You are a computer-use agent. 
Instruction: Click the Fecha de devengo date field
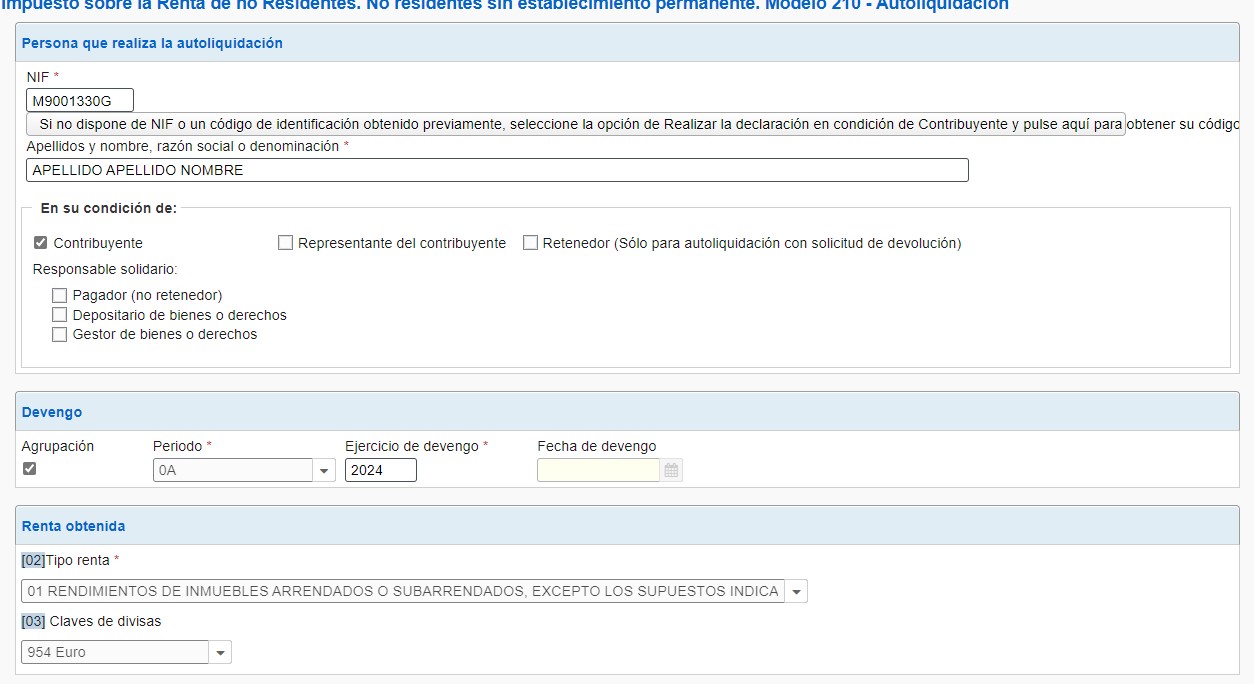point(598,470)
